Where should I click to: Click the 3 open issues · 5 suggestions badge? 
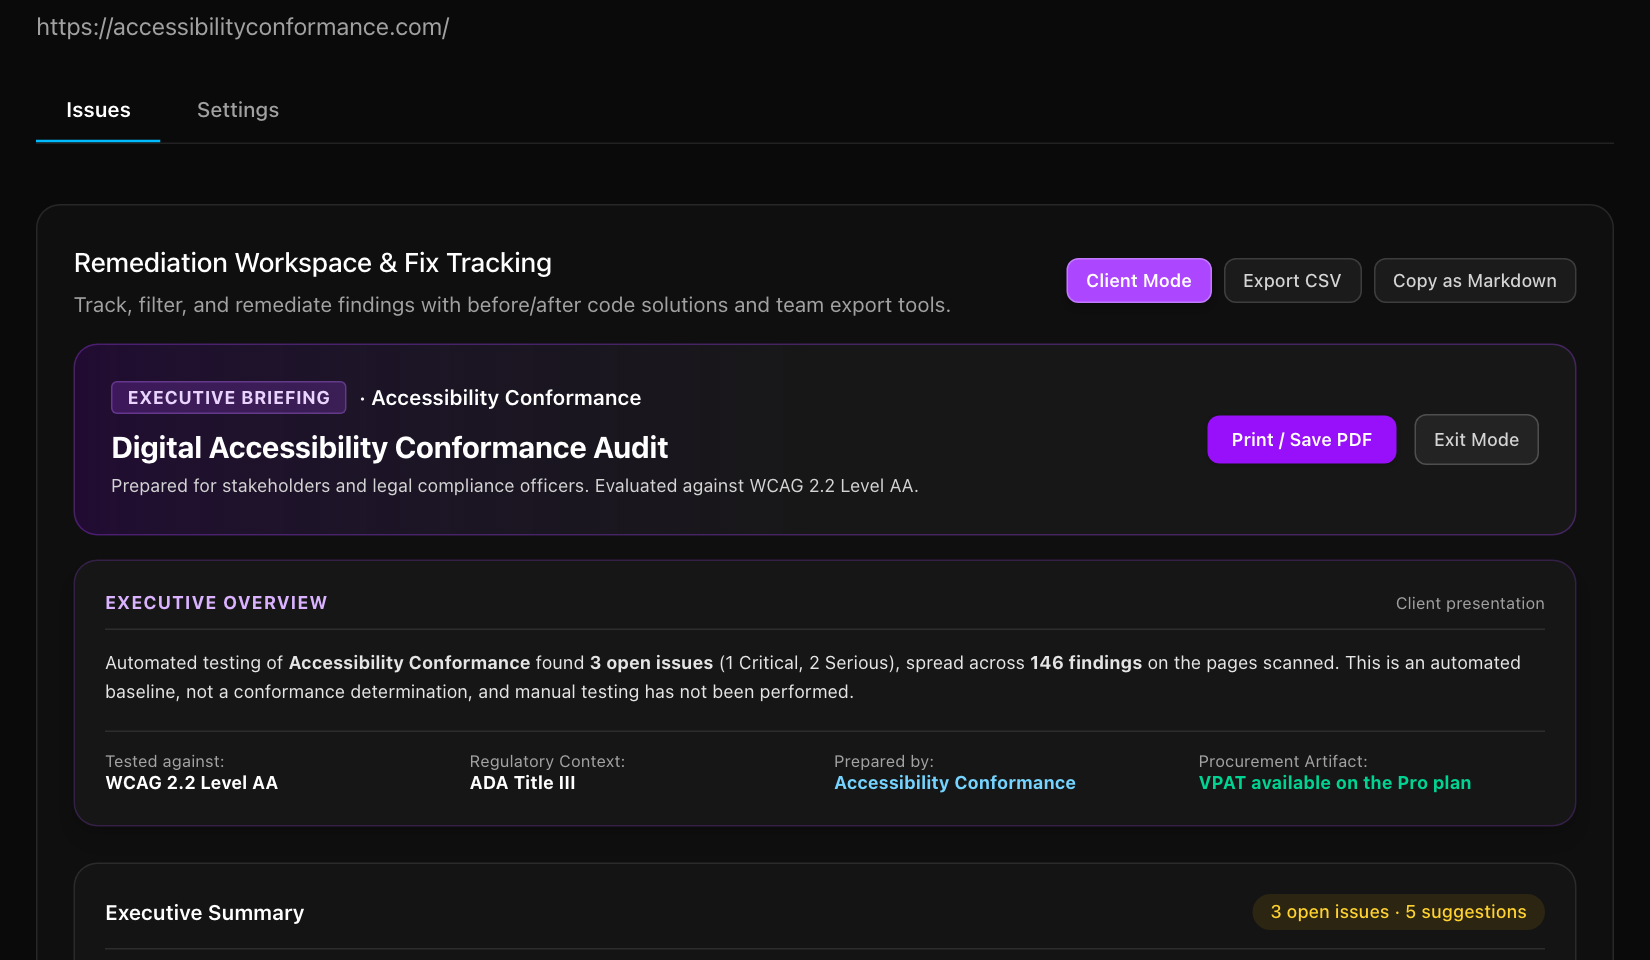[x=1398, y=912]
